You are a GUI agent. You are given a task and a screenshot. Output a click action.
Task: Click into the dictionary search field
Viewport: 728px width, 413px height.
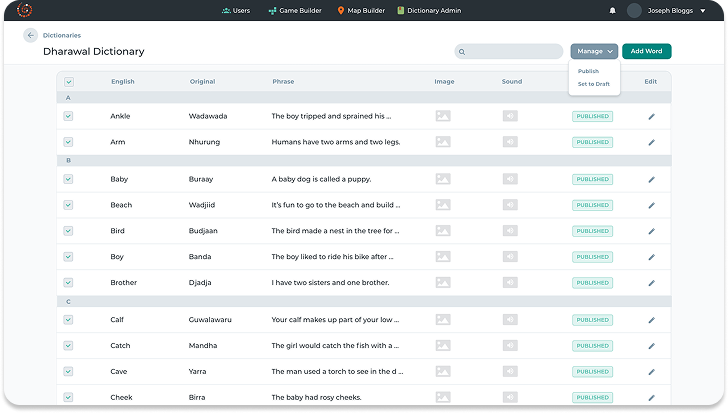point(514,51)
